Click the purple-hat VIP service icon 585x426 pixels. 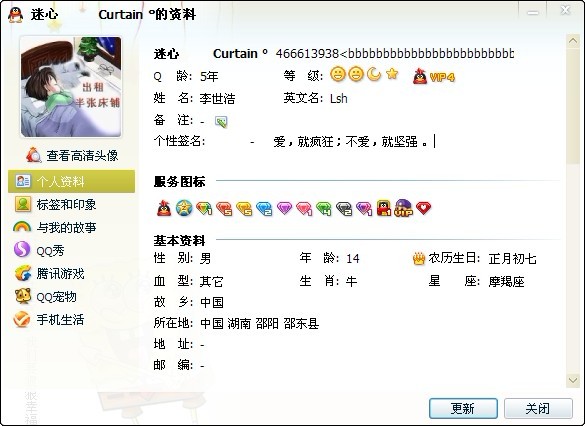404,208
